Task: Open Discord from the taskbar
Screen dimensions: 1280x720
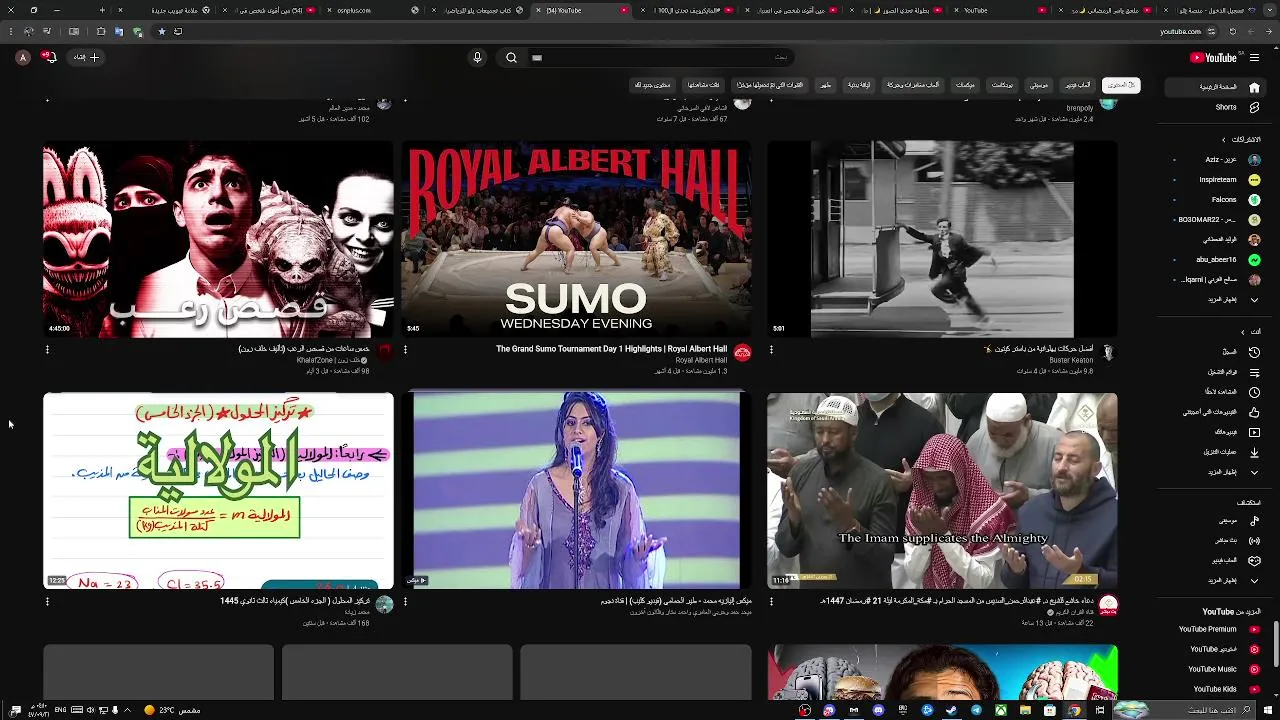Action: (x=878, y=710)
